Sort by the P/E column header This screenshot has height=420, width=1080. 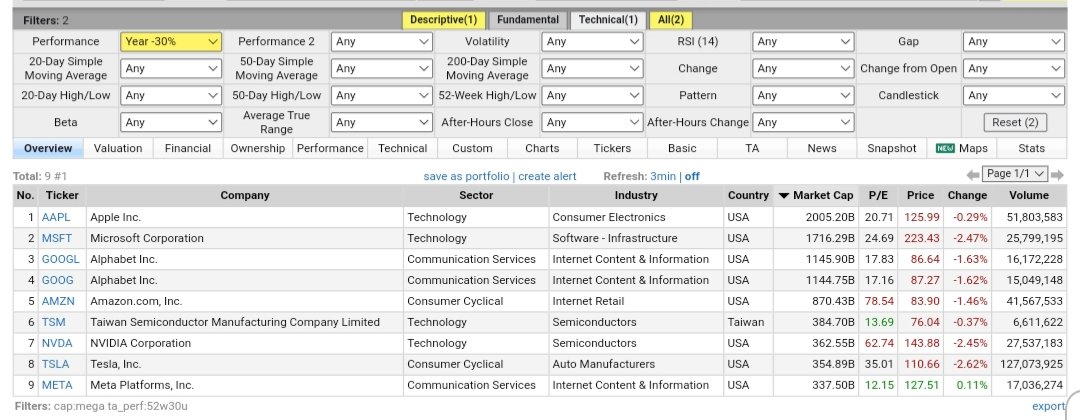point(878,196)
